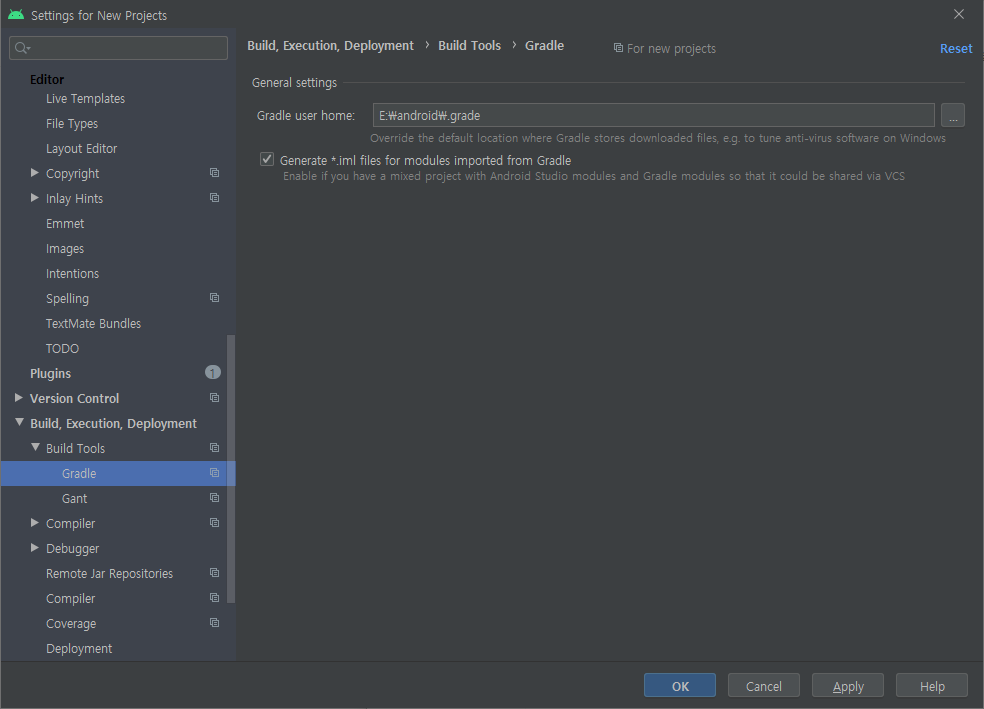Expand the Debugger tree node
Image resolution: width=984 pixels, height=709 pixels.
35,548
